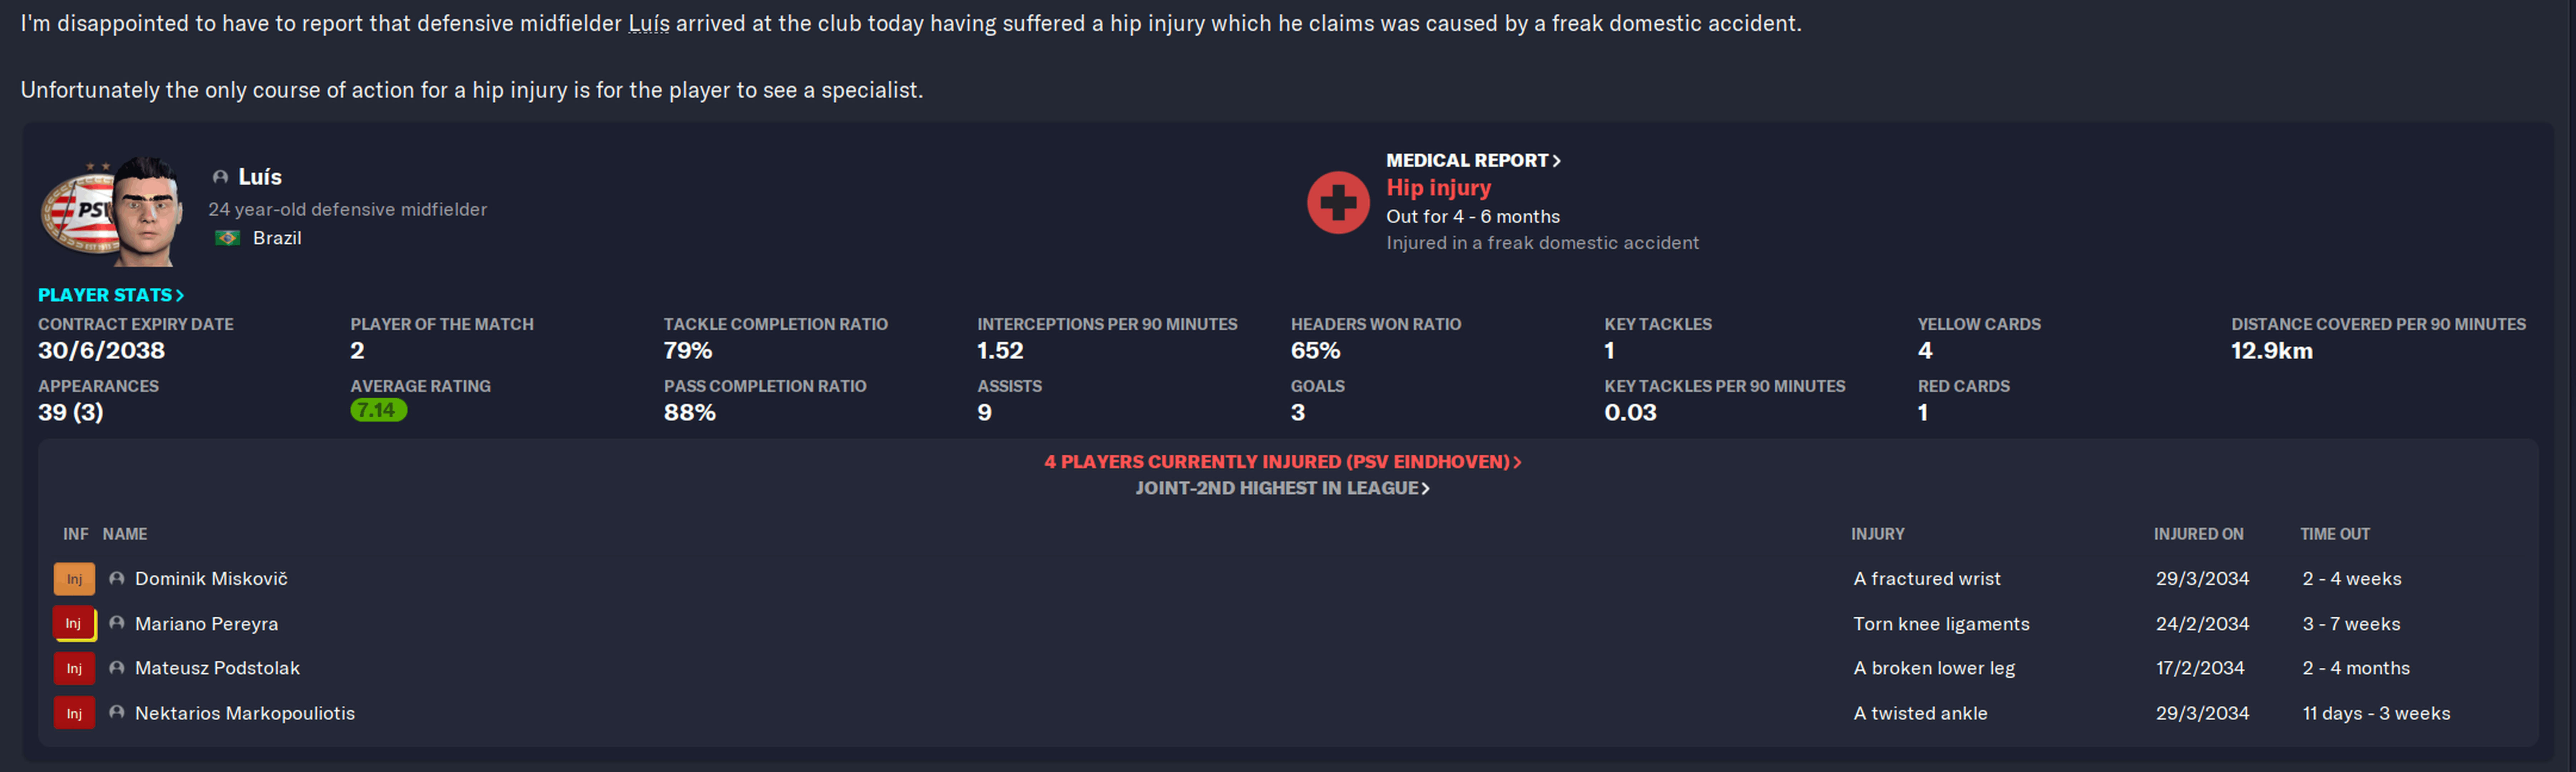2576x772 pixels.
Task: Click the Inj badge for Nektarios Markopouliotis
Action: [x=74, y=713]
